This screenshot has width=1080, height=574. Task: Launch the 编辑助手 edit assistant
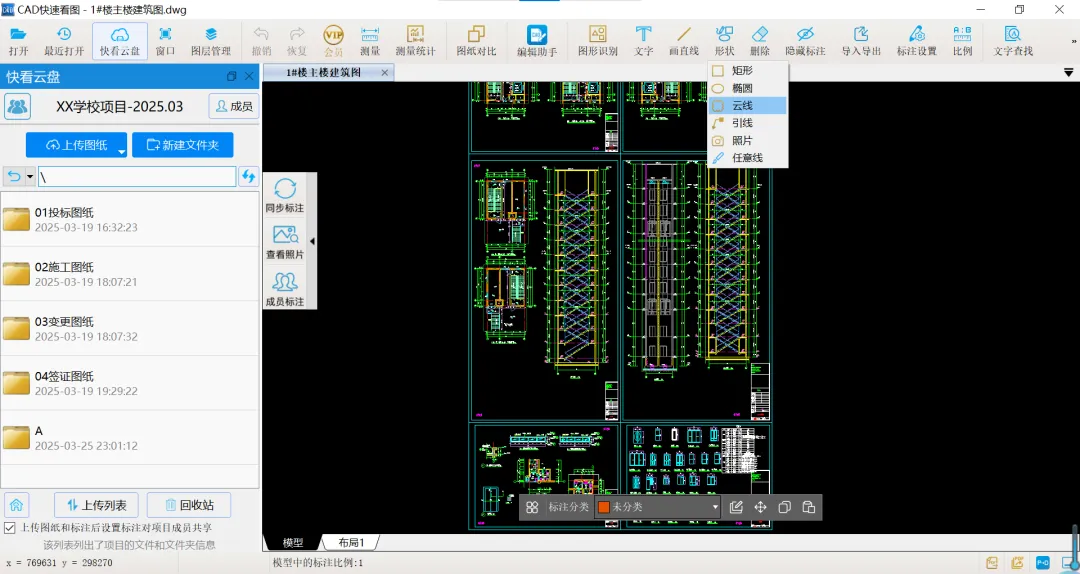point(537,41)
